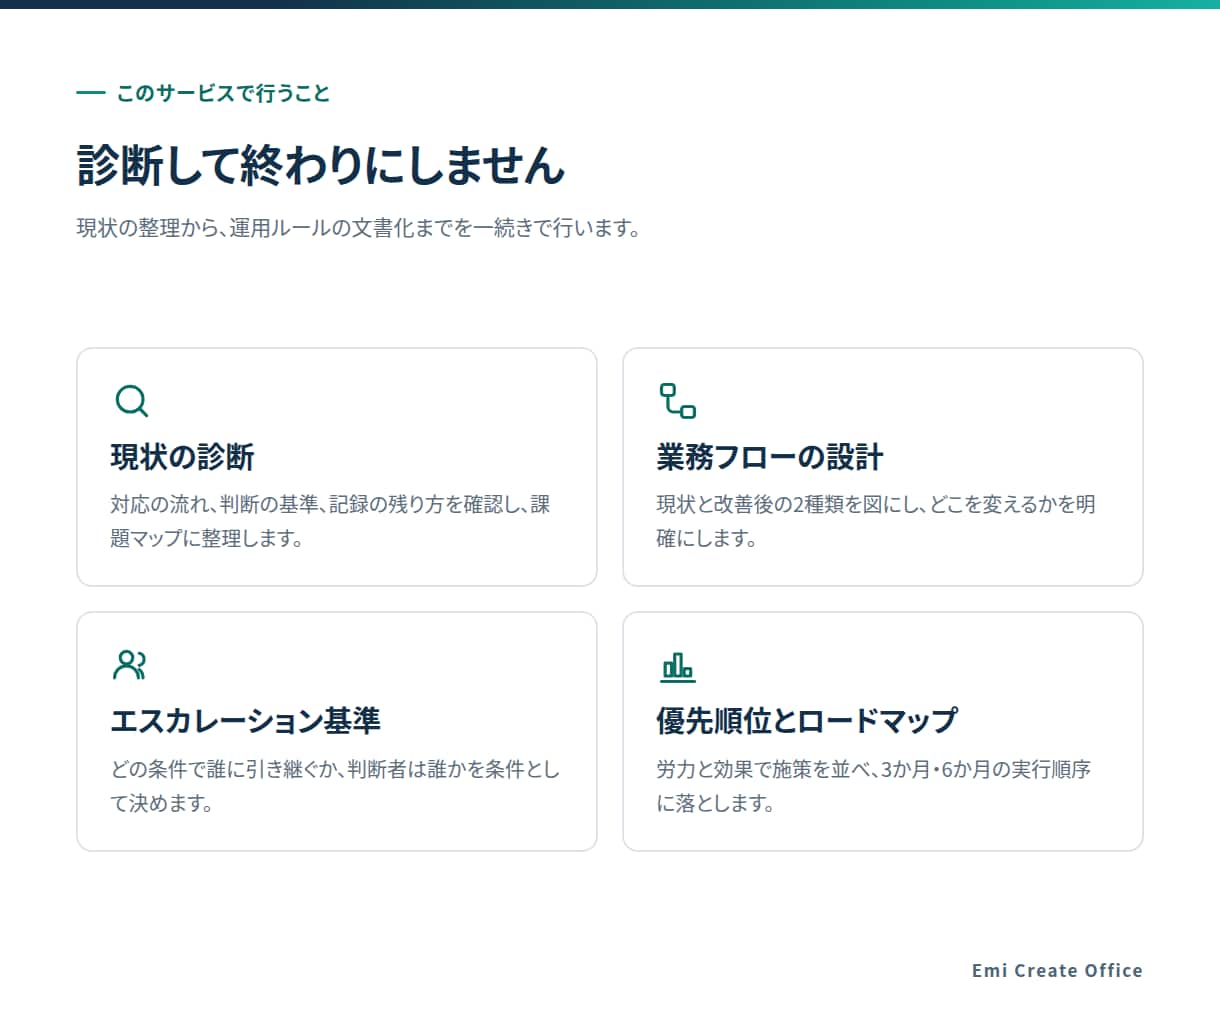Click the bar chart icon above 優先順位とロードマップ
1220x1016 pixels.
pyautogui.click(x=677, y=666)
